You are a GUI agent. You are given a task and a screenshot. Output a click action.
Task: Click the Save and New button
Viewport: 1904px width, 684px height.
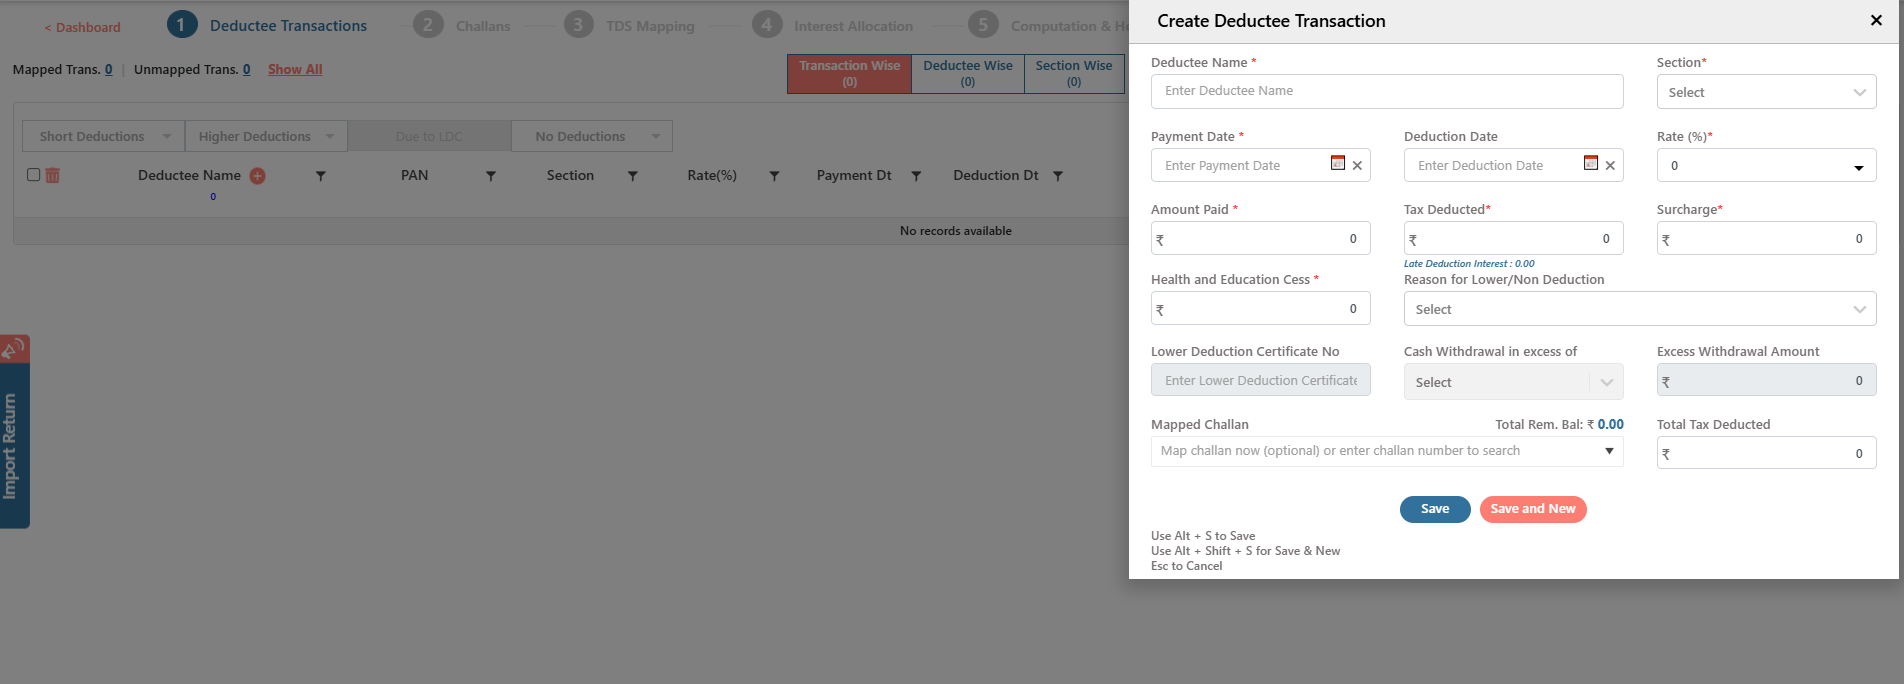coord(1533,509)
